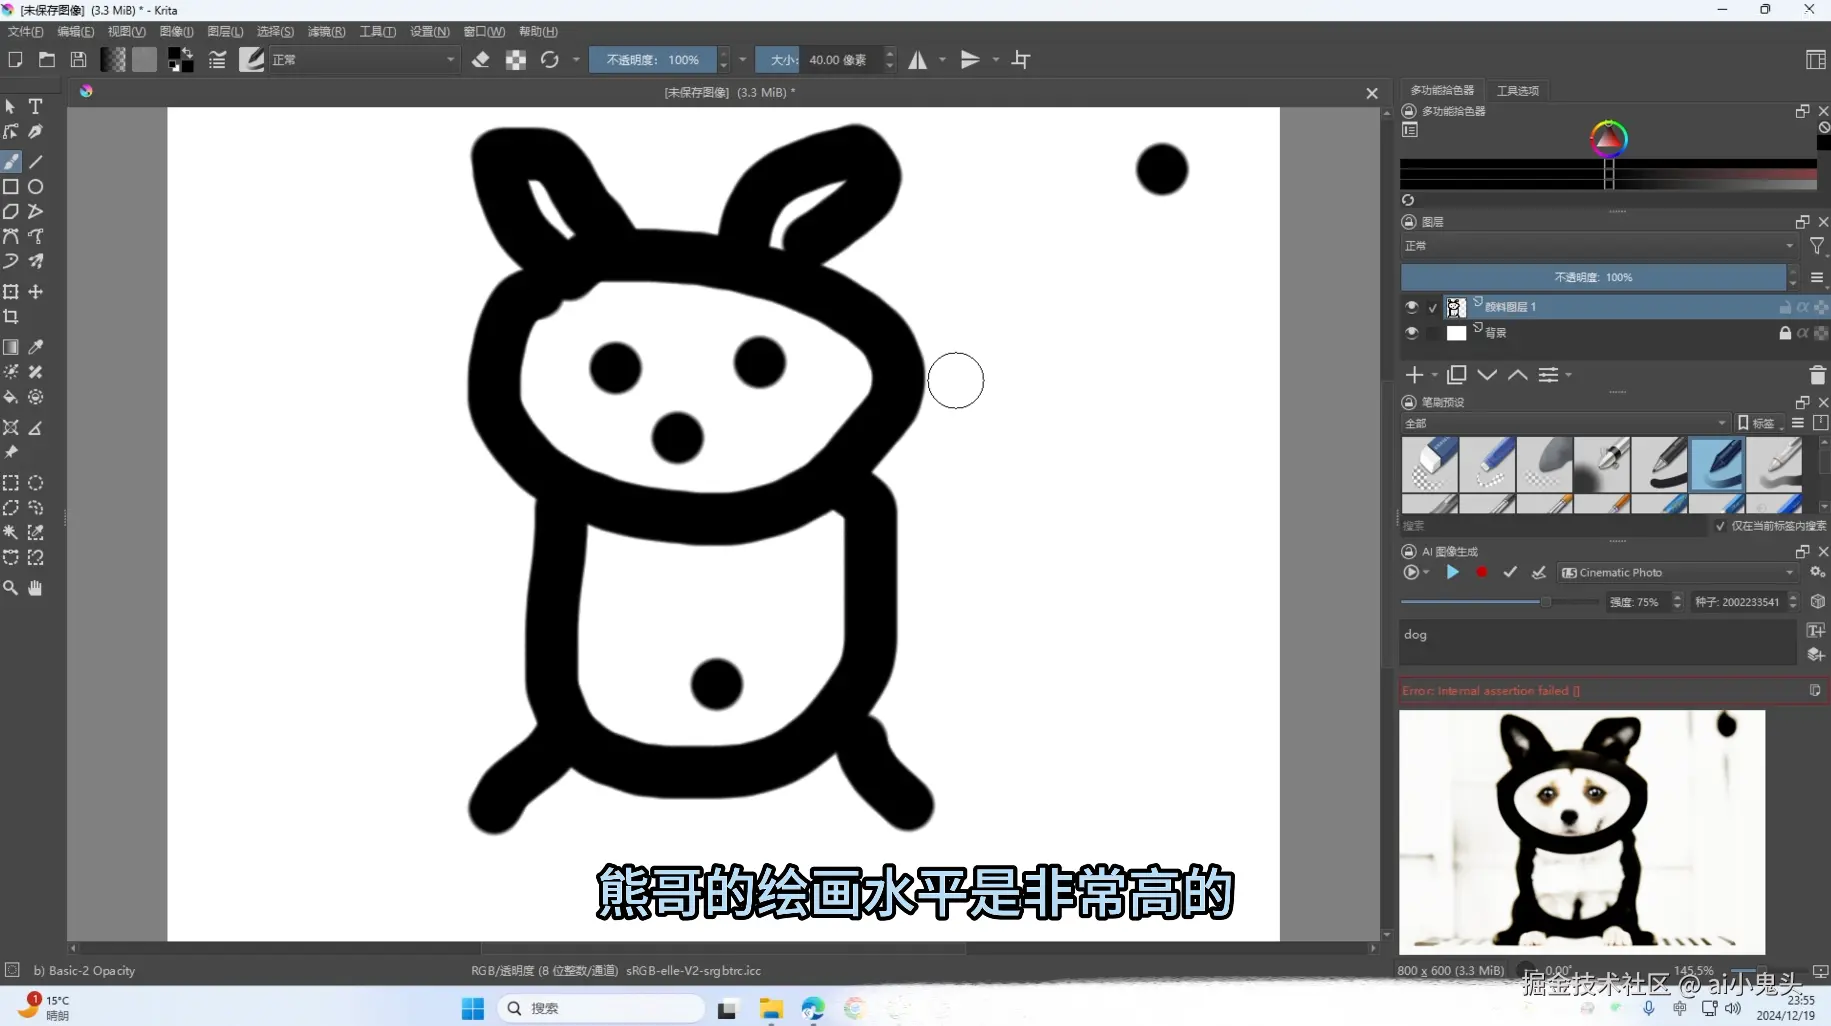The width and height of the screenshot is (1831, 1026).
Task: Switch to the 工具选项 tab
Action: click(x=1518, y=91)
